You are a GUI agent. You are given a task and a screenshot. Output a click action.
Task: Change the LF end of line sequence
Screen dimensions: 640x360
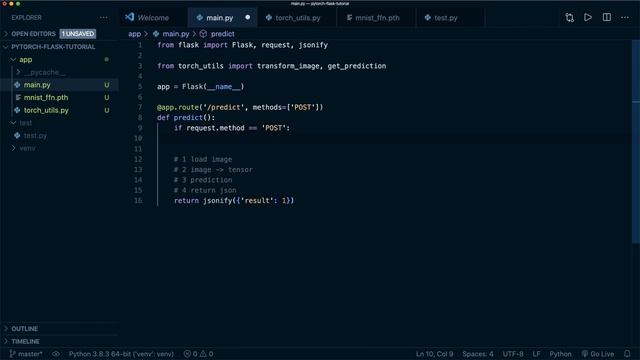point(536,354)
